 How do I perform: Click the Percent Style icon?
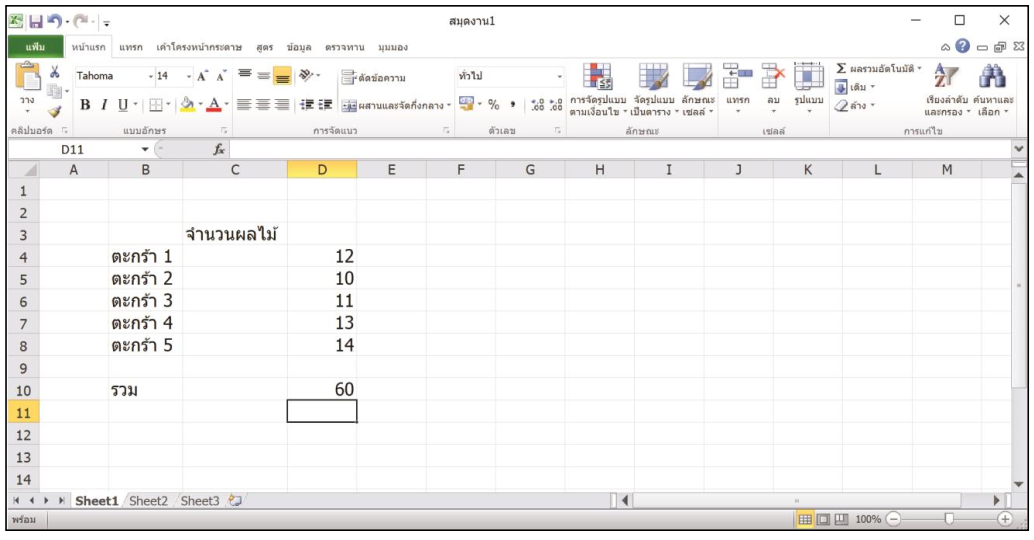tap(493, 104)
